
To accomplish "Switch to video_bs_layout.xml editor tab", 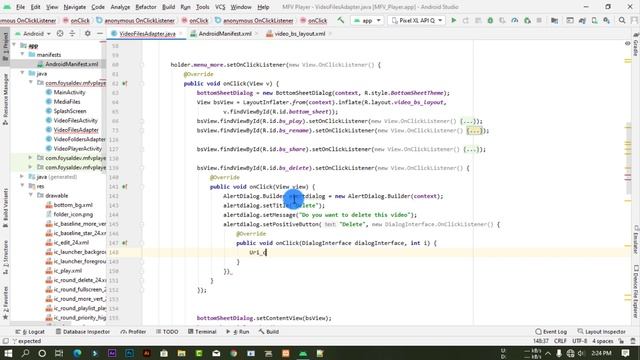I will (x=299, y=33).
